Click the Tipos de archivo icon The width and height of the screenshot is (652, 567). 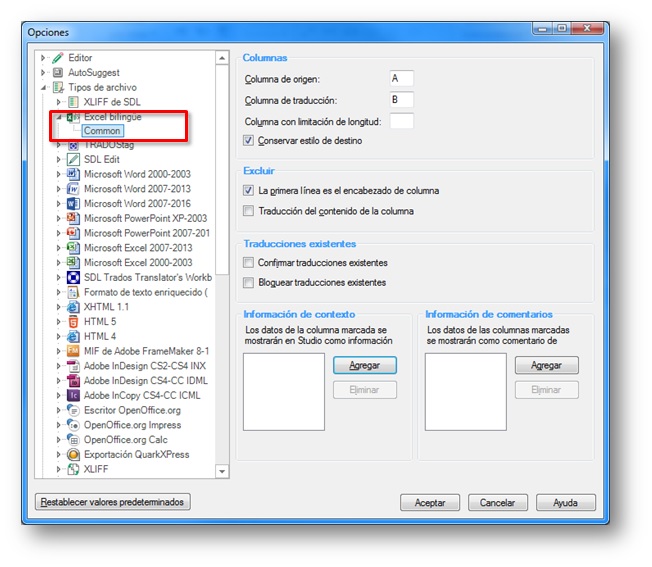[x=58, y=87]
